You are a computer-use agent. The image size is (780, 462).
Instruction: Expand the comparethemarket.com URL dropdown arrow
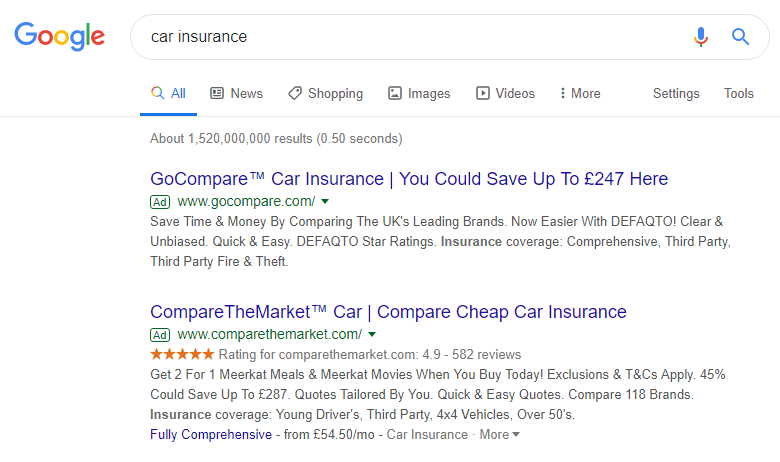point(372,335)
